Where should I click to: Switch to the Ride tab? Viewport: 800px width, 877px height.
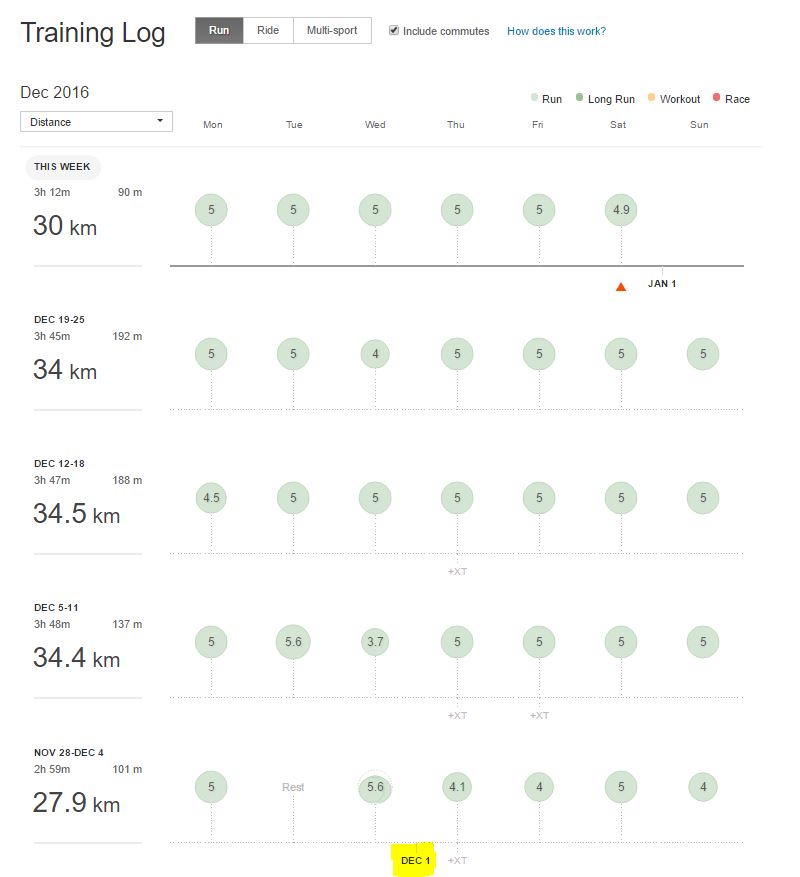coord(267,30)
